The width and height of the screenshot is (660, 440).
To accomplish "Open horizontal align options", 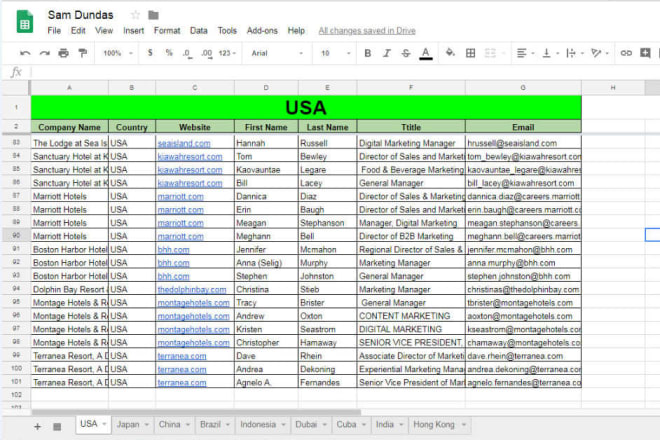I will [x=525, y=53].
